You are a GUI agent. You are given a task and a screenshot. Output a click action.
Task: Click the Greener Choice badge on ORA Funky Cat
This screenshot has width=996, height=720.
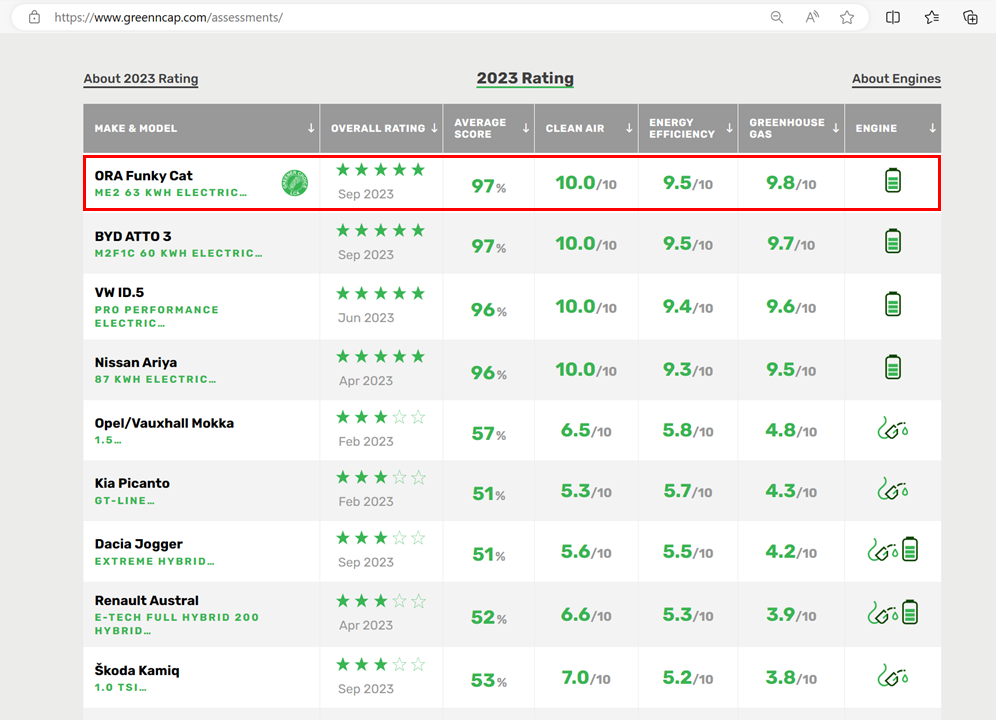294,183
